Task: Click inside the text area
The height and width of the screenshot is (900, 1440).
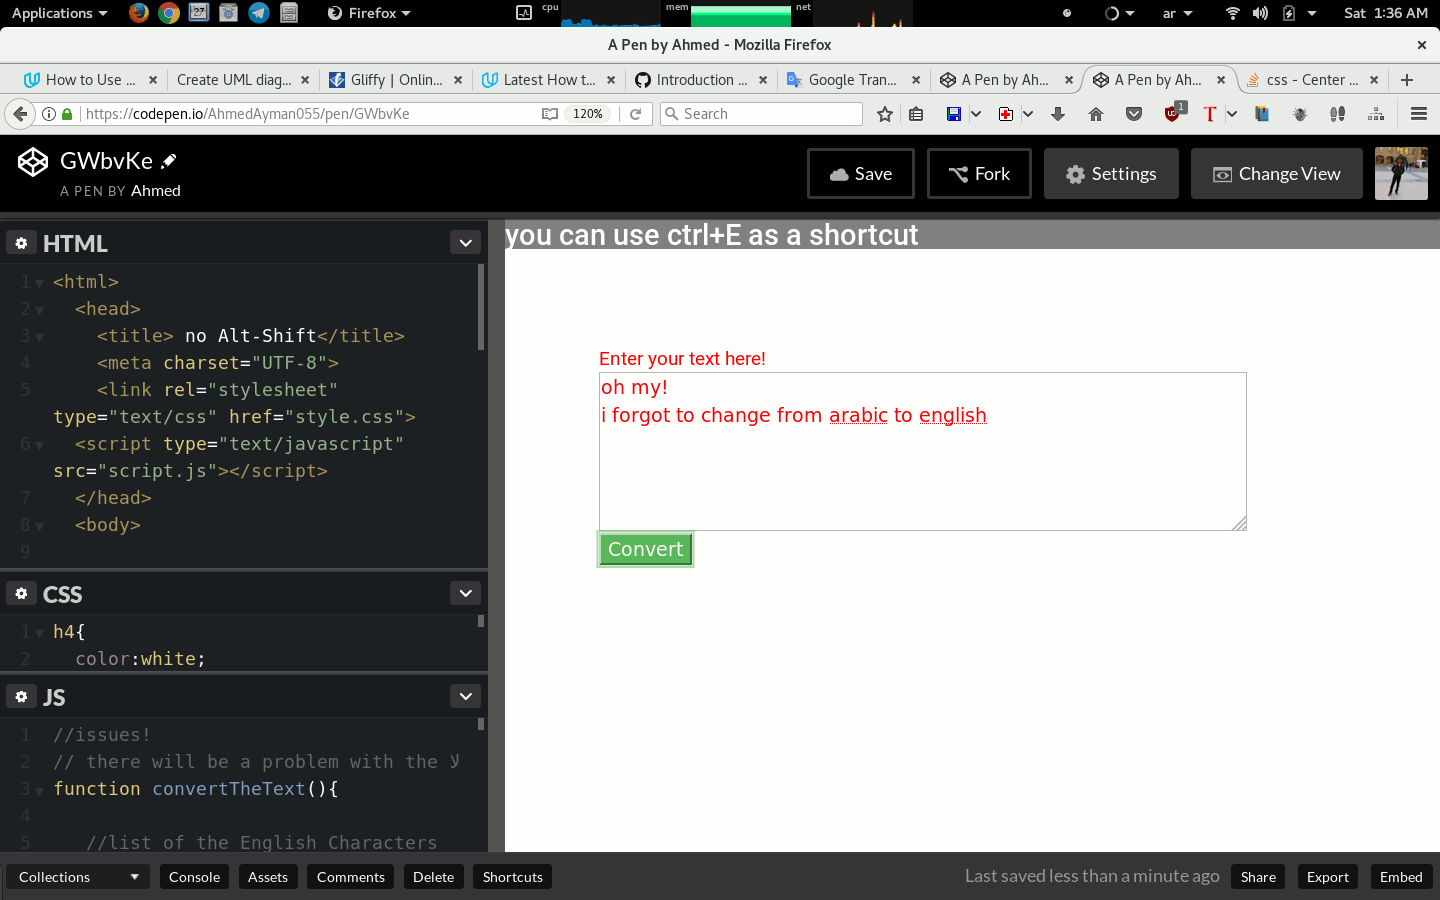Action: point(922,451)
